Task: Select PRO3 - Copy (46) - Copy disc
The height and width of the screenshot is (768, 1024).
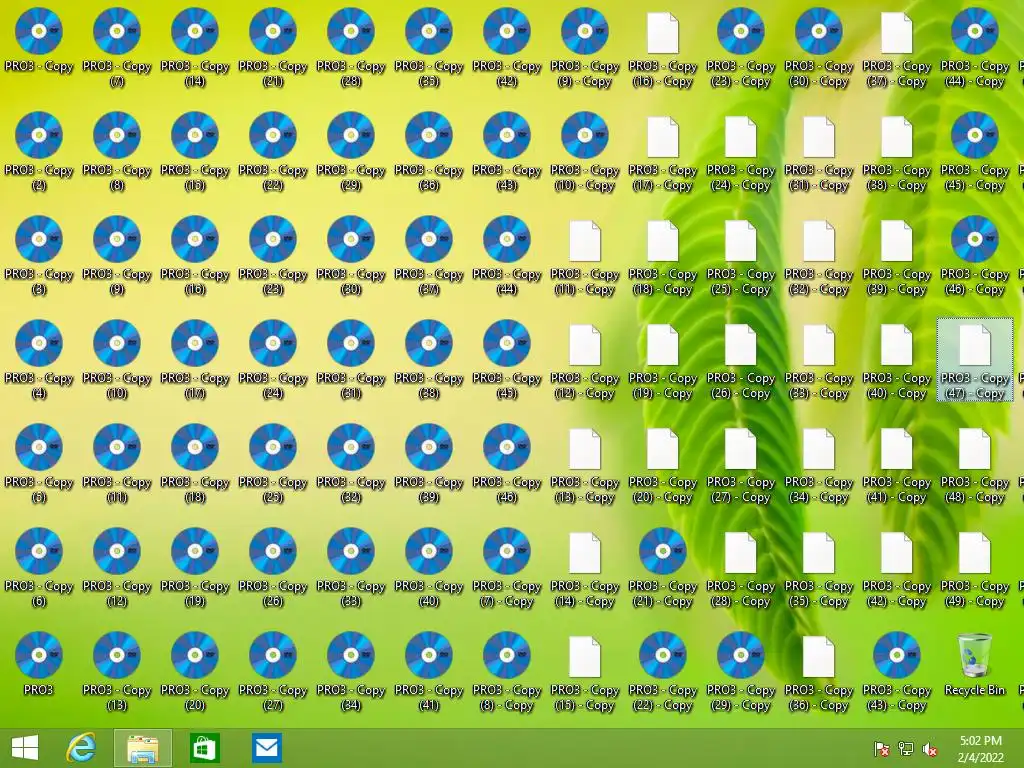Action: click(x=974, y=239)
